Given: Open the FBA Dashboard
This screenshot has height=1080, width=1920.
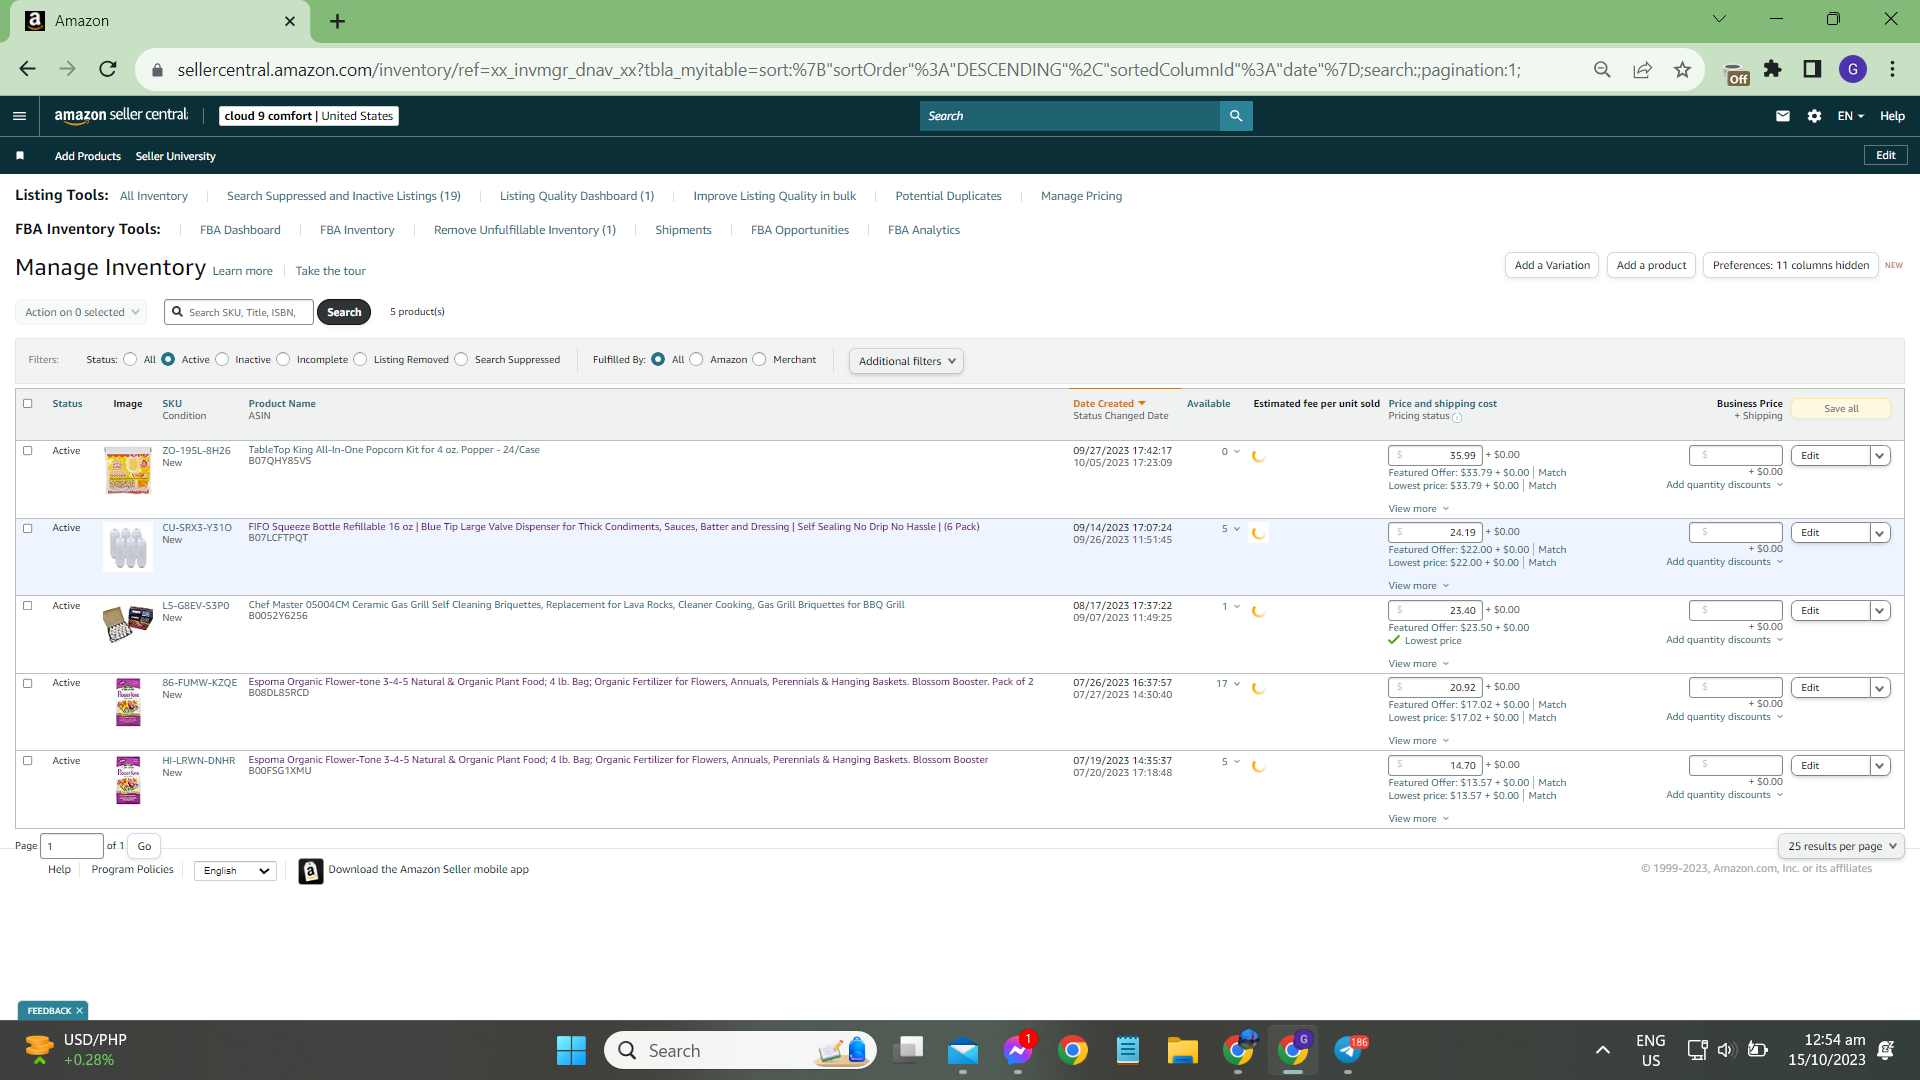Looking at the screenshot, I should (240, 230).
